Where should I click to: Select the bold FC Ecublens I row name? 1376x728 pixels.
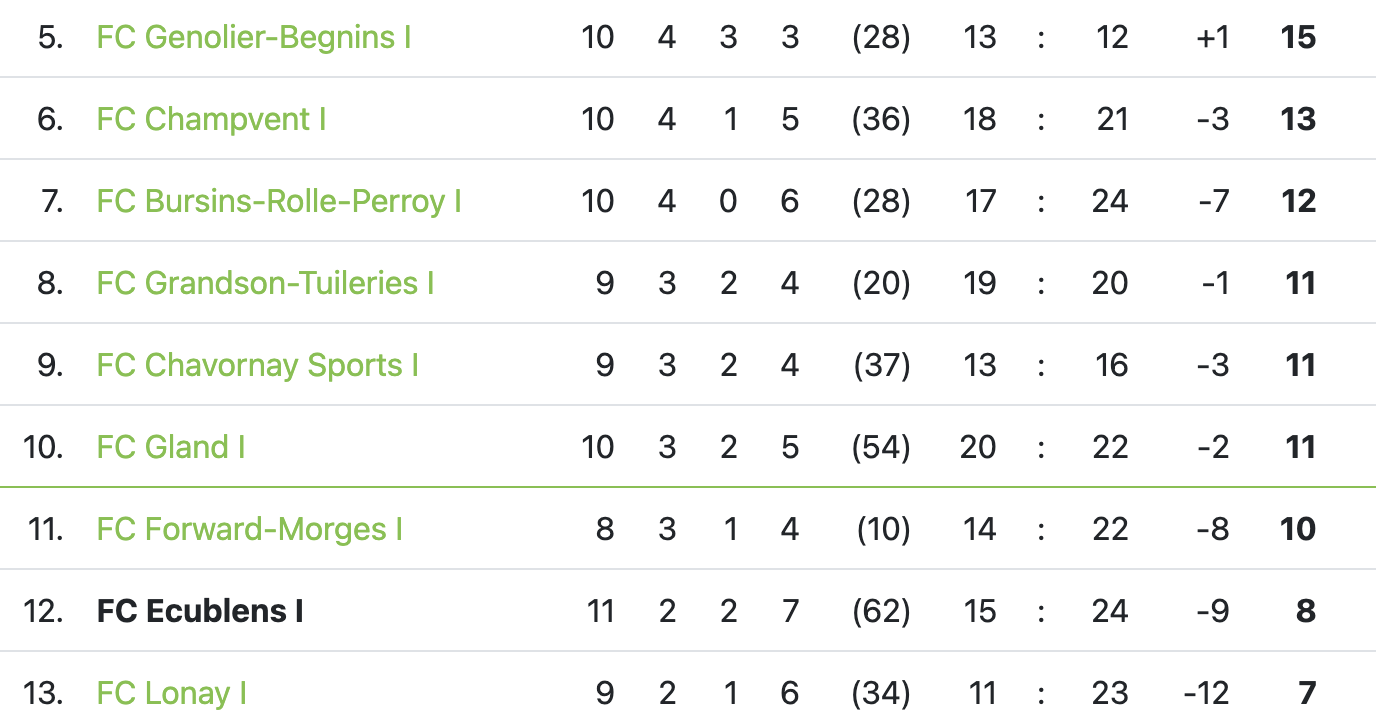(x=200, y=611)
